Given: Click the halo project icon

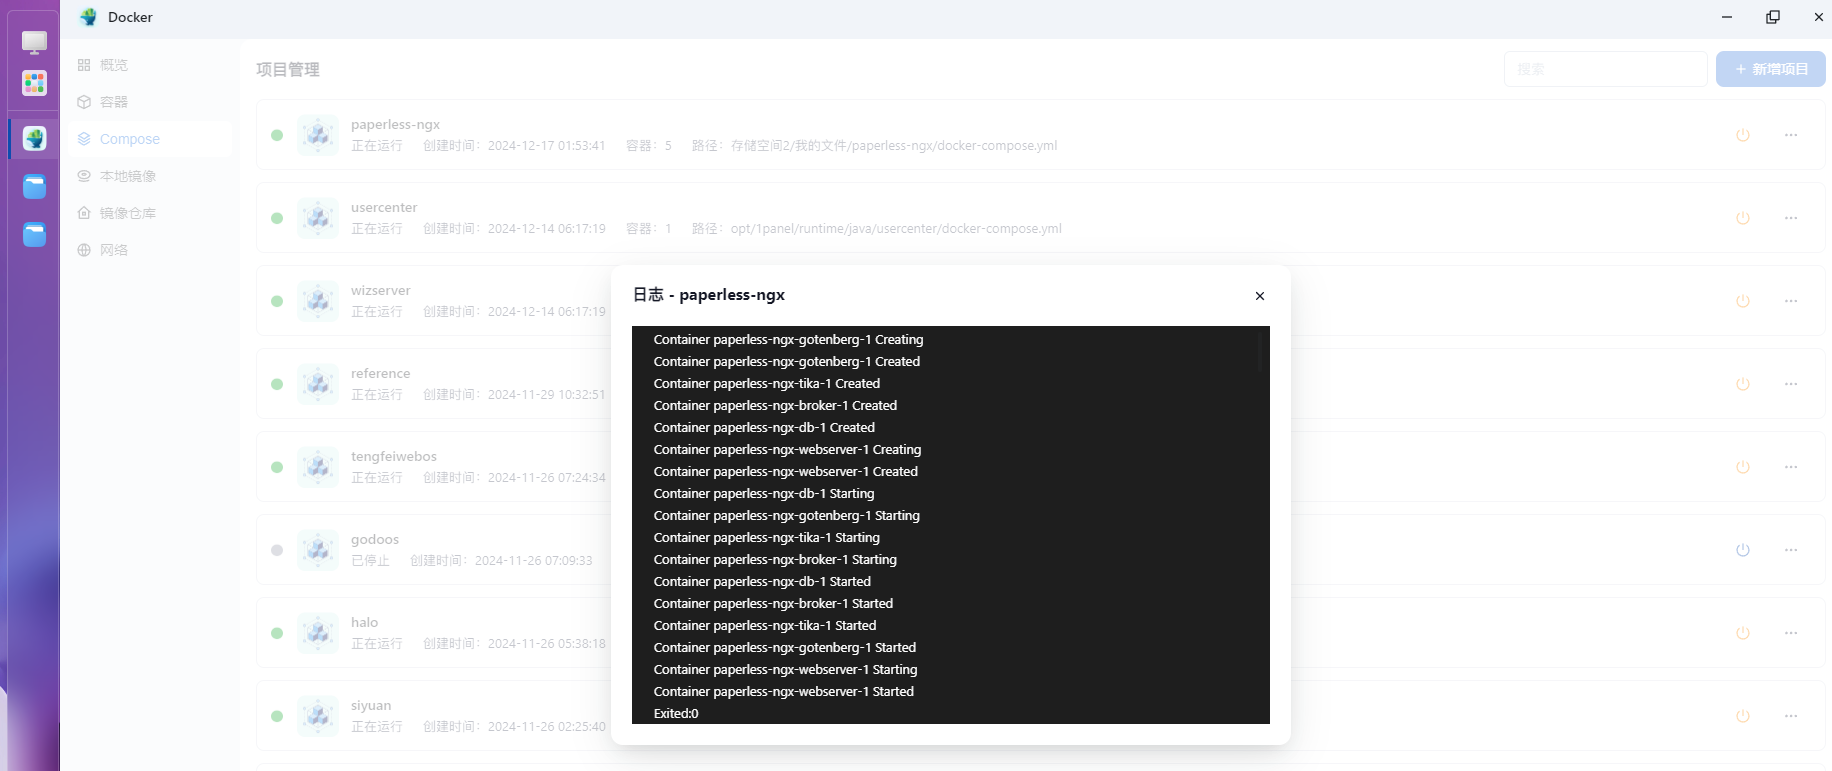Looking at the screenshot, I should (x=318, y=633).
